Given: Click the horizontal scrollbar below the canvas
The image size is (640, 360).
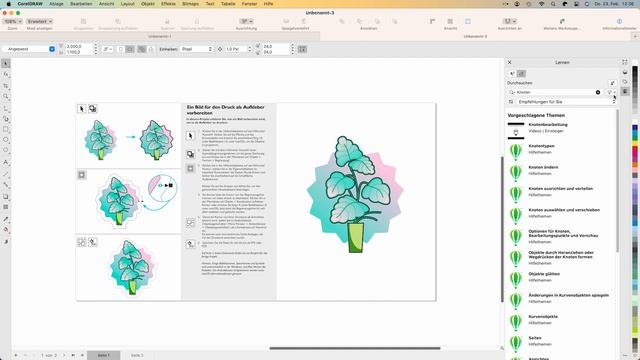Looking at the screenshot, I should (x=355, y=348).
